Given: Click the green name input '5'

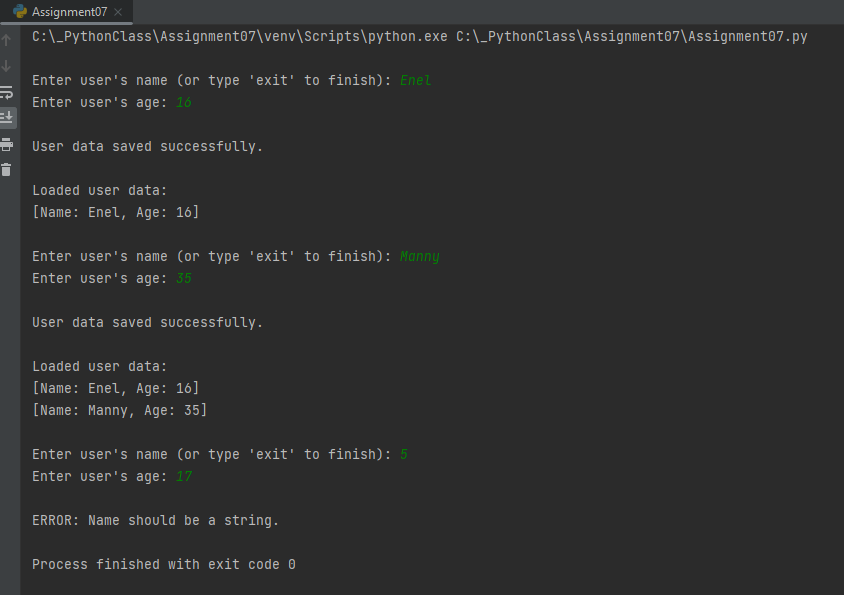Looking at the screenshot, I should click(404, 454).
